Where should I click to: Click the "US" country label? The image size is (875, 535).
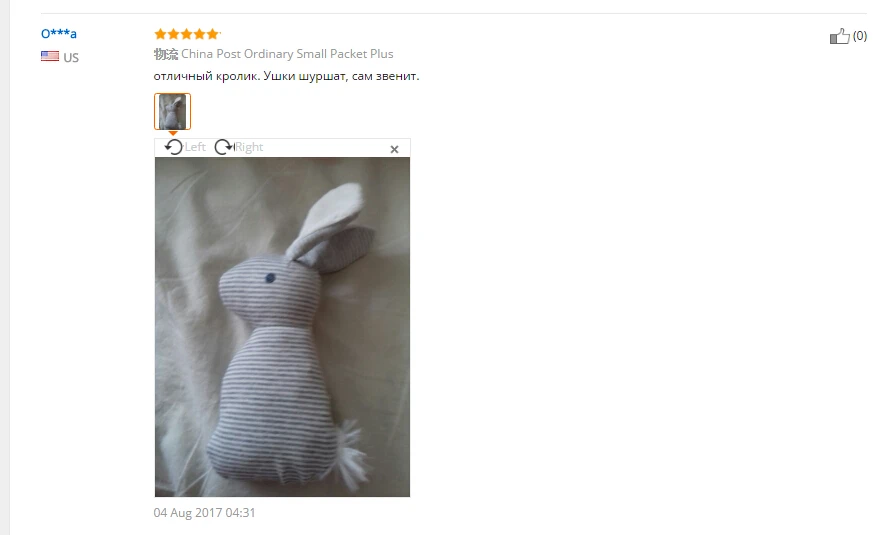click(71, 57)
